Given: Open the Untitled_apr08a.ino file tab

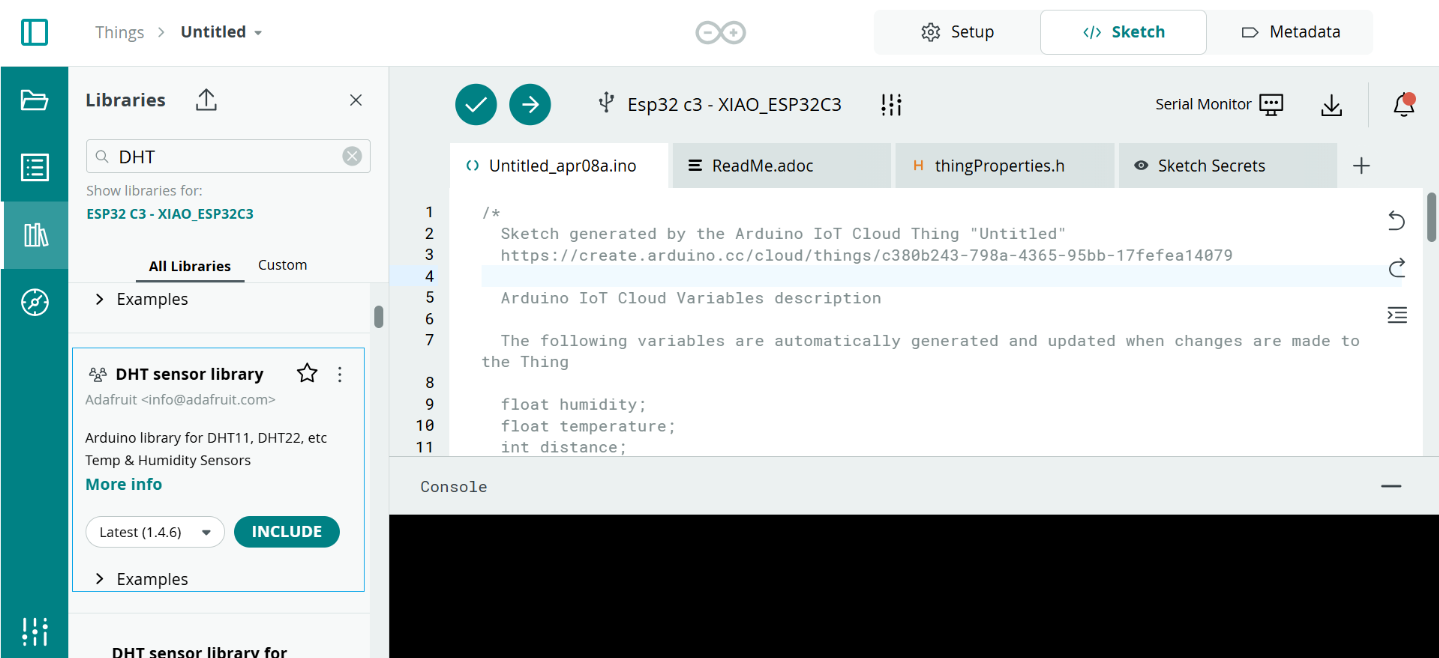Looking at the screenshot, I should (559, 166).
